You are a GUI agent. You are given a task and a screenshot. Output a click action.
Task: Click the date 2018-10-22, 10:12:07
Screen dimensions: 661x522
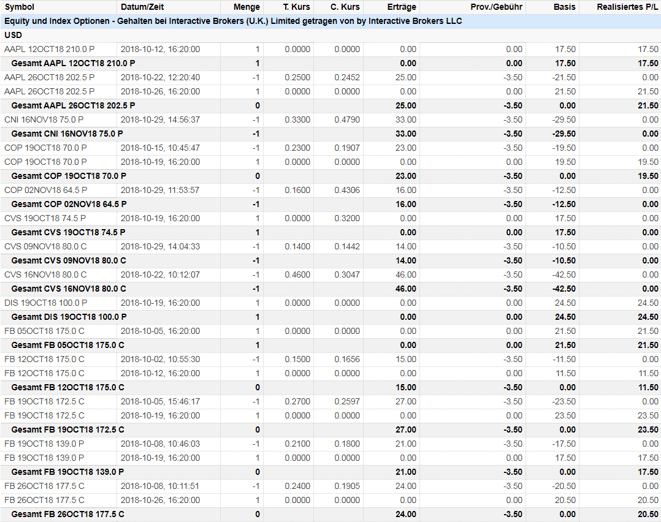(160, 275)
